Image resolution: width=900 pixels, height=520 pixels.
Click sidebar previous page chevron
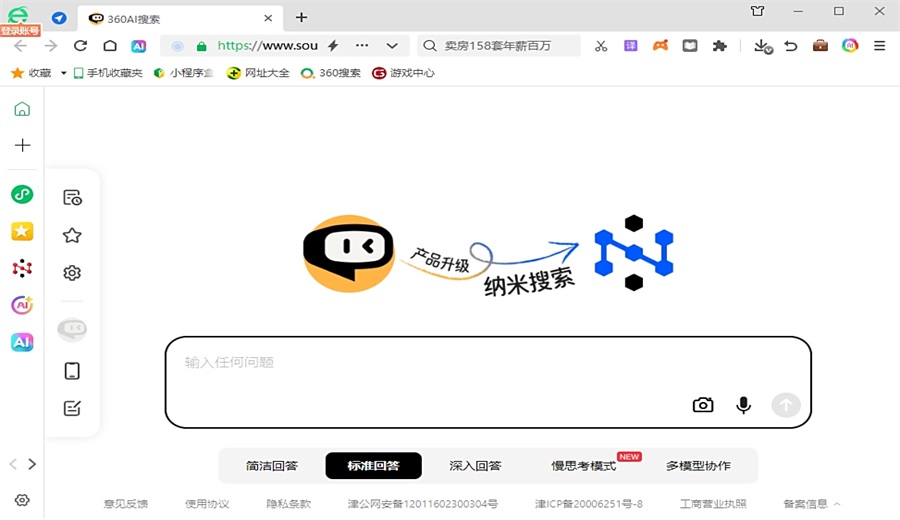(13, 464)
